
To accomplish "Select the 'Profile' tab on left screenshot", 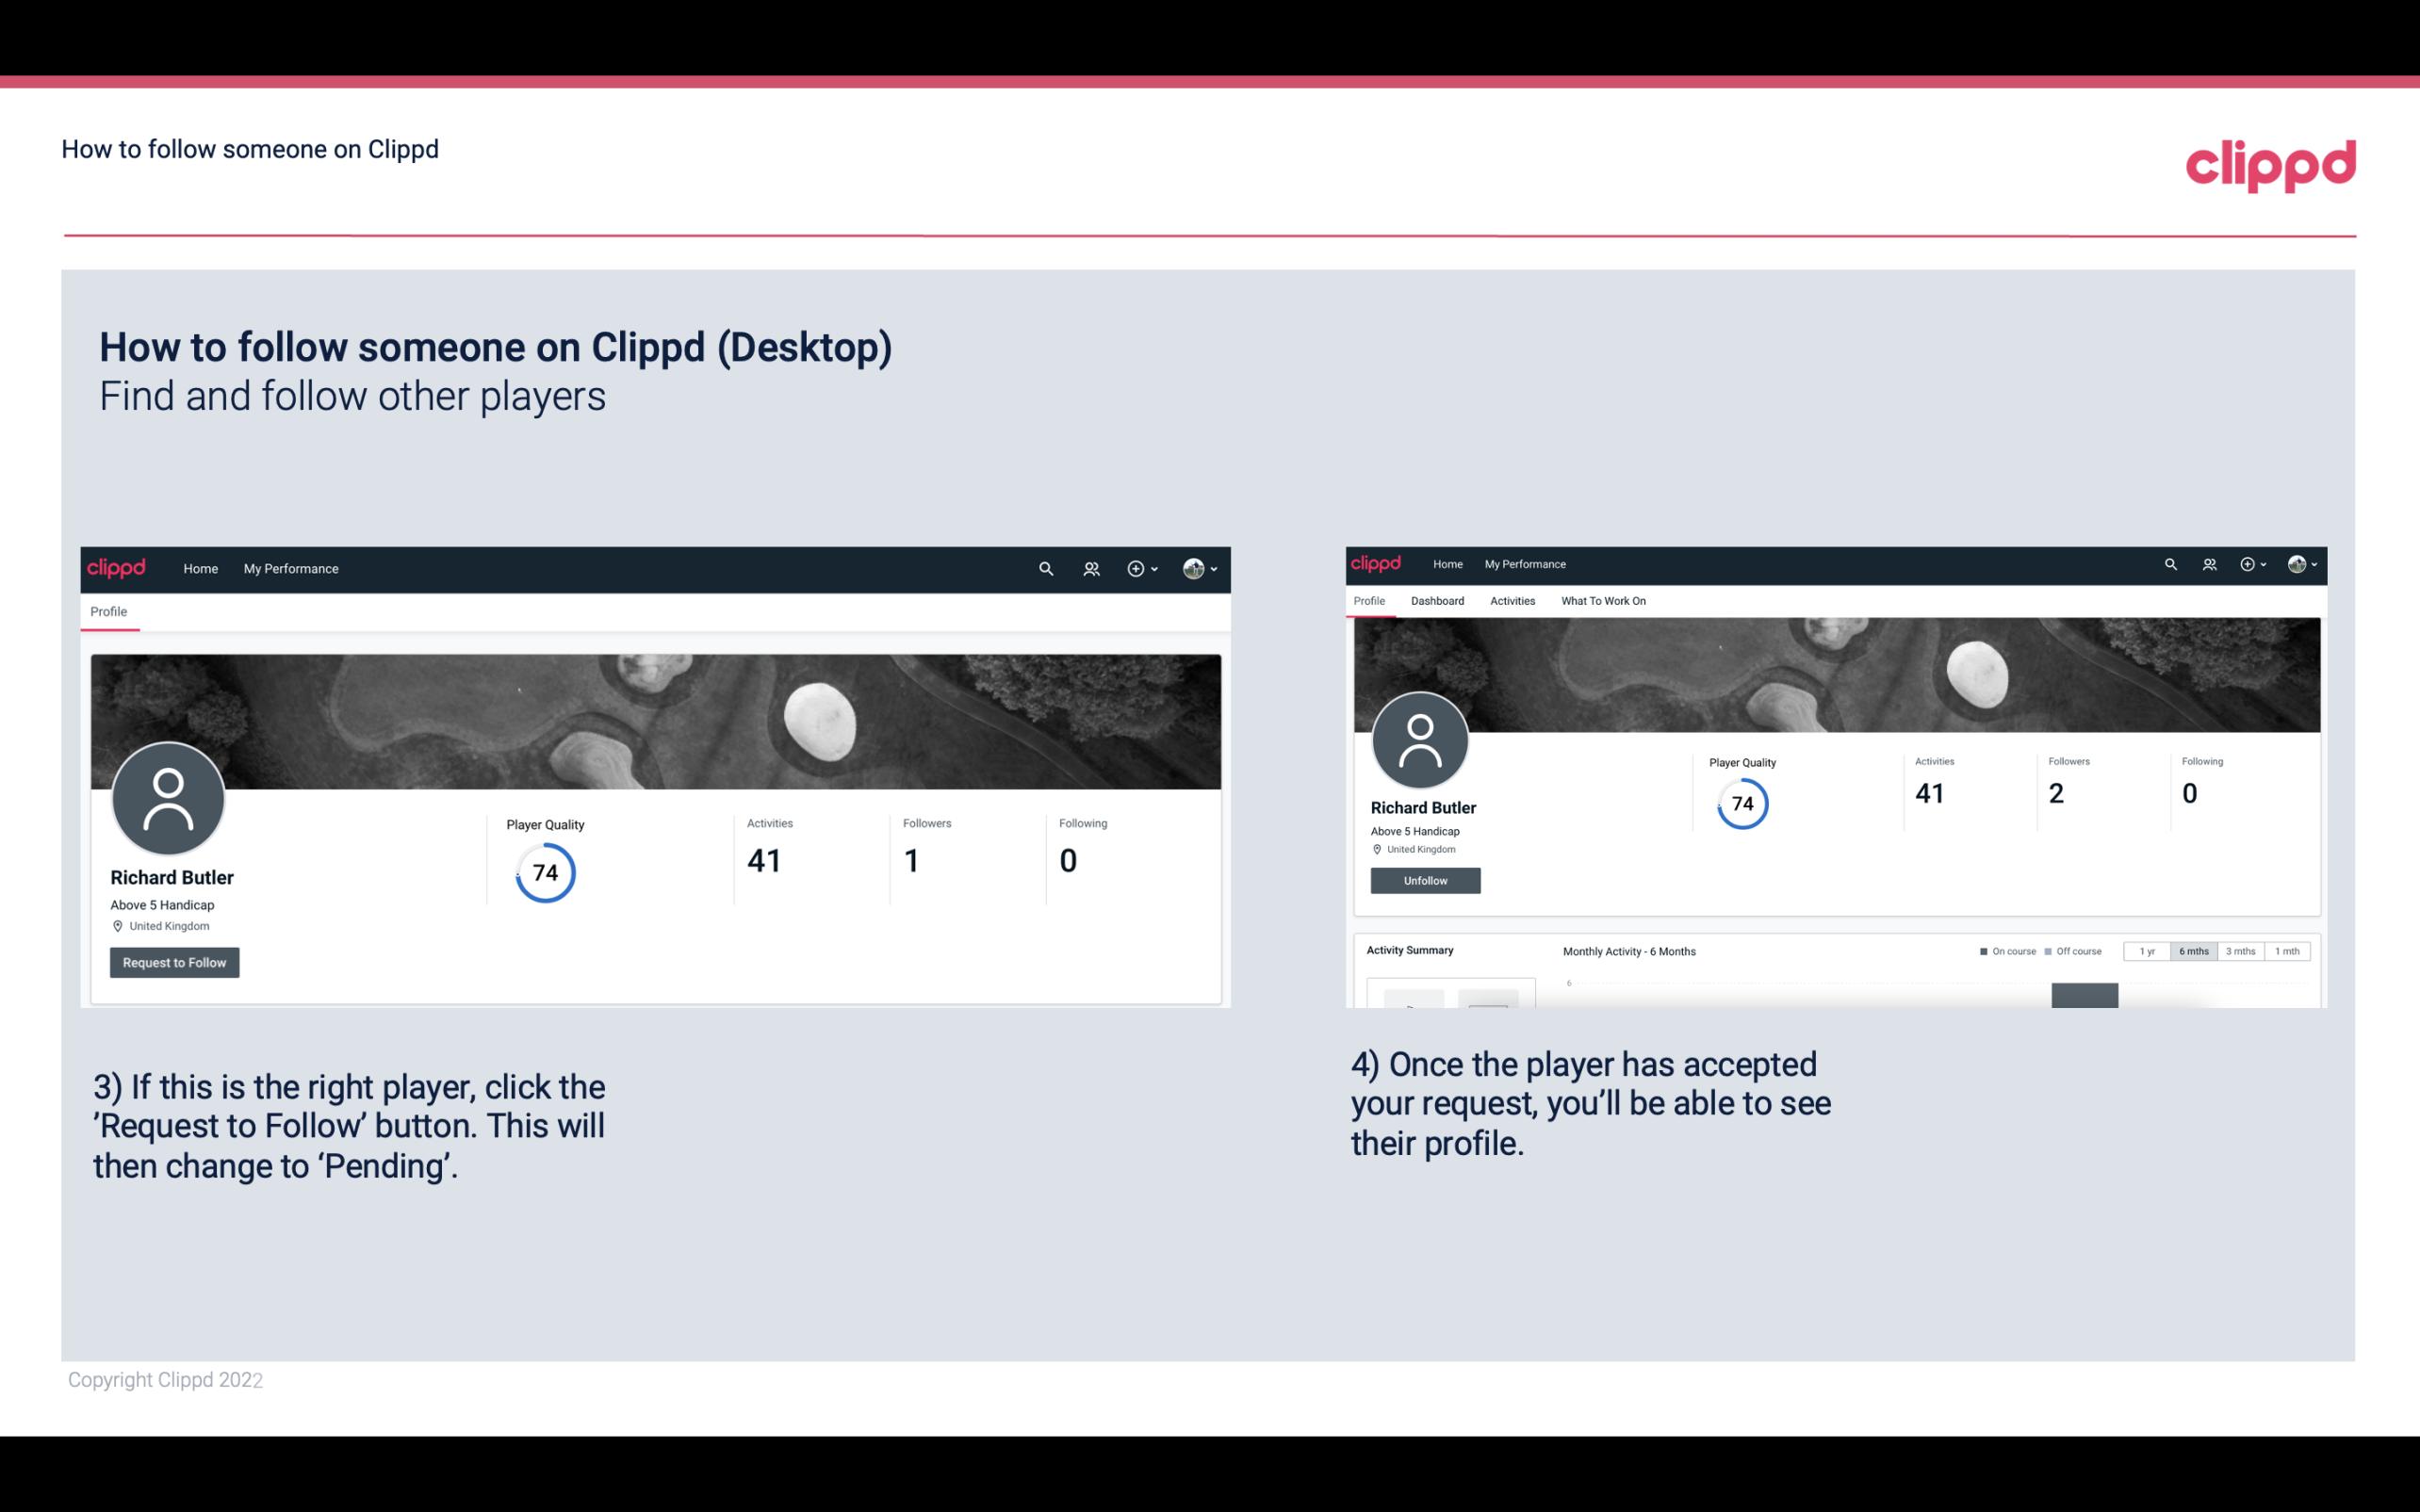I will click(108, 611).
